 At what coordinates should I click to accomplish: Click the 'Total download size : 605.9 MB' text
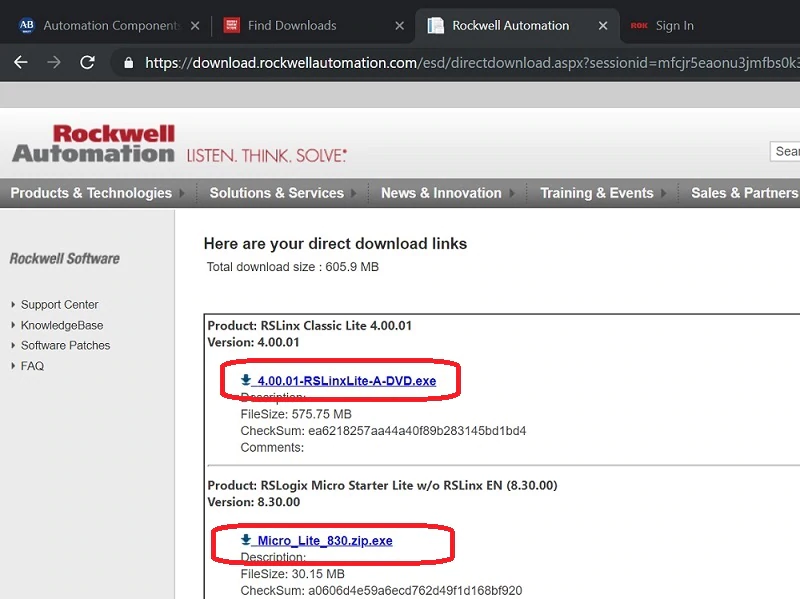click(x=293, y=267)
